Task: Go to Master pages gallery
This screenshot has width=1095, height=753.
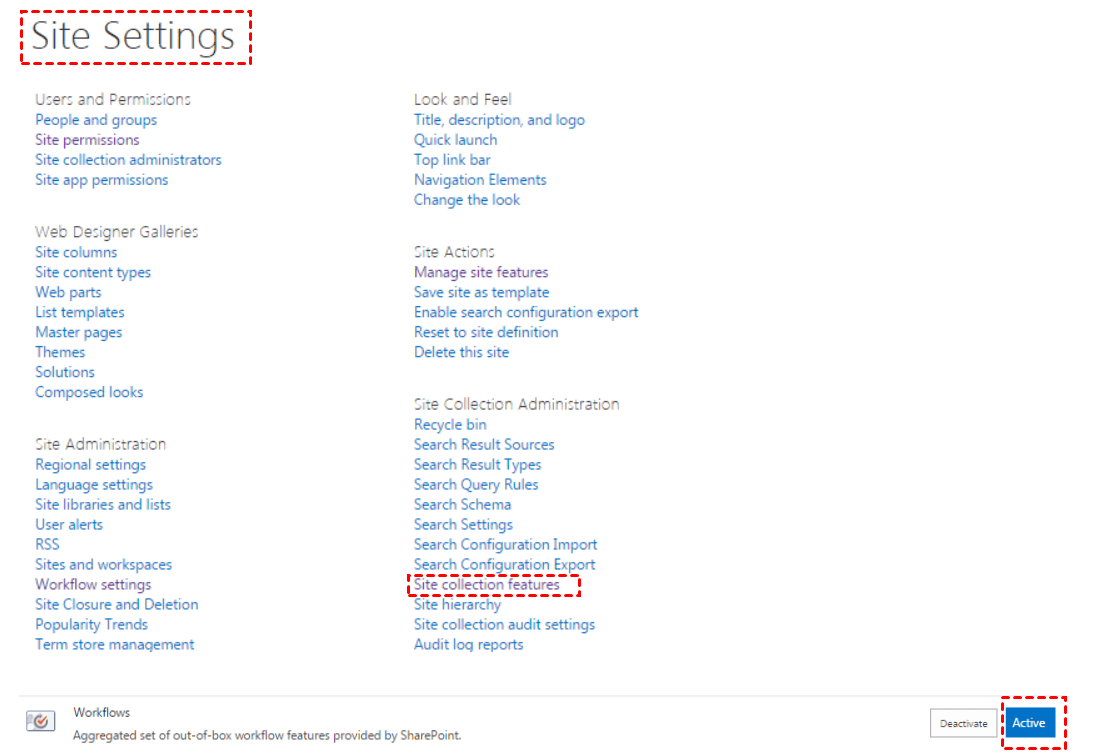Action: coord(78,332)
